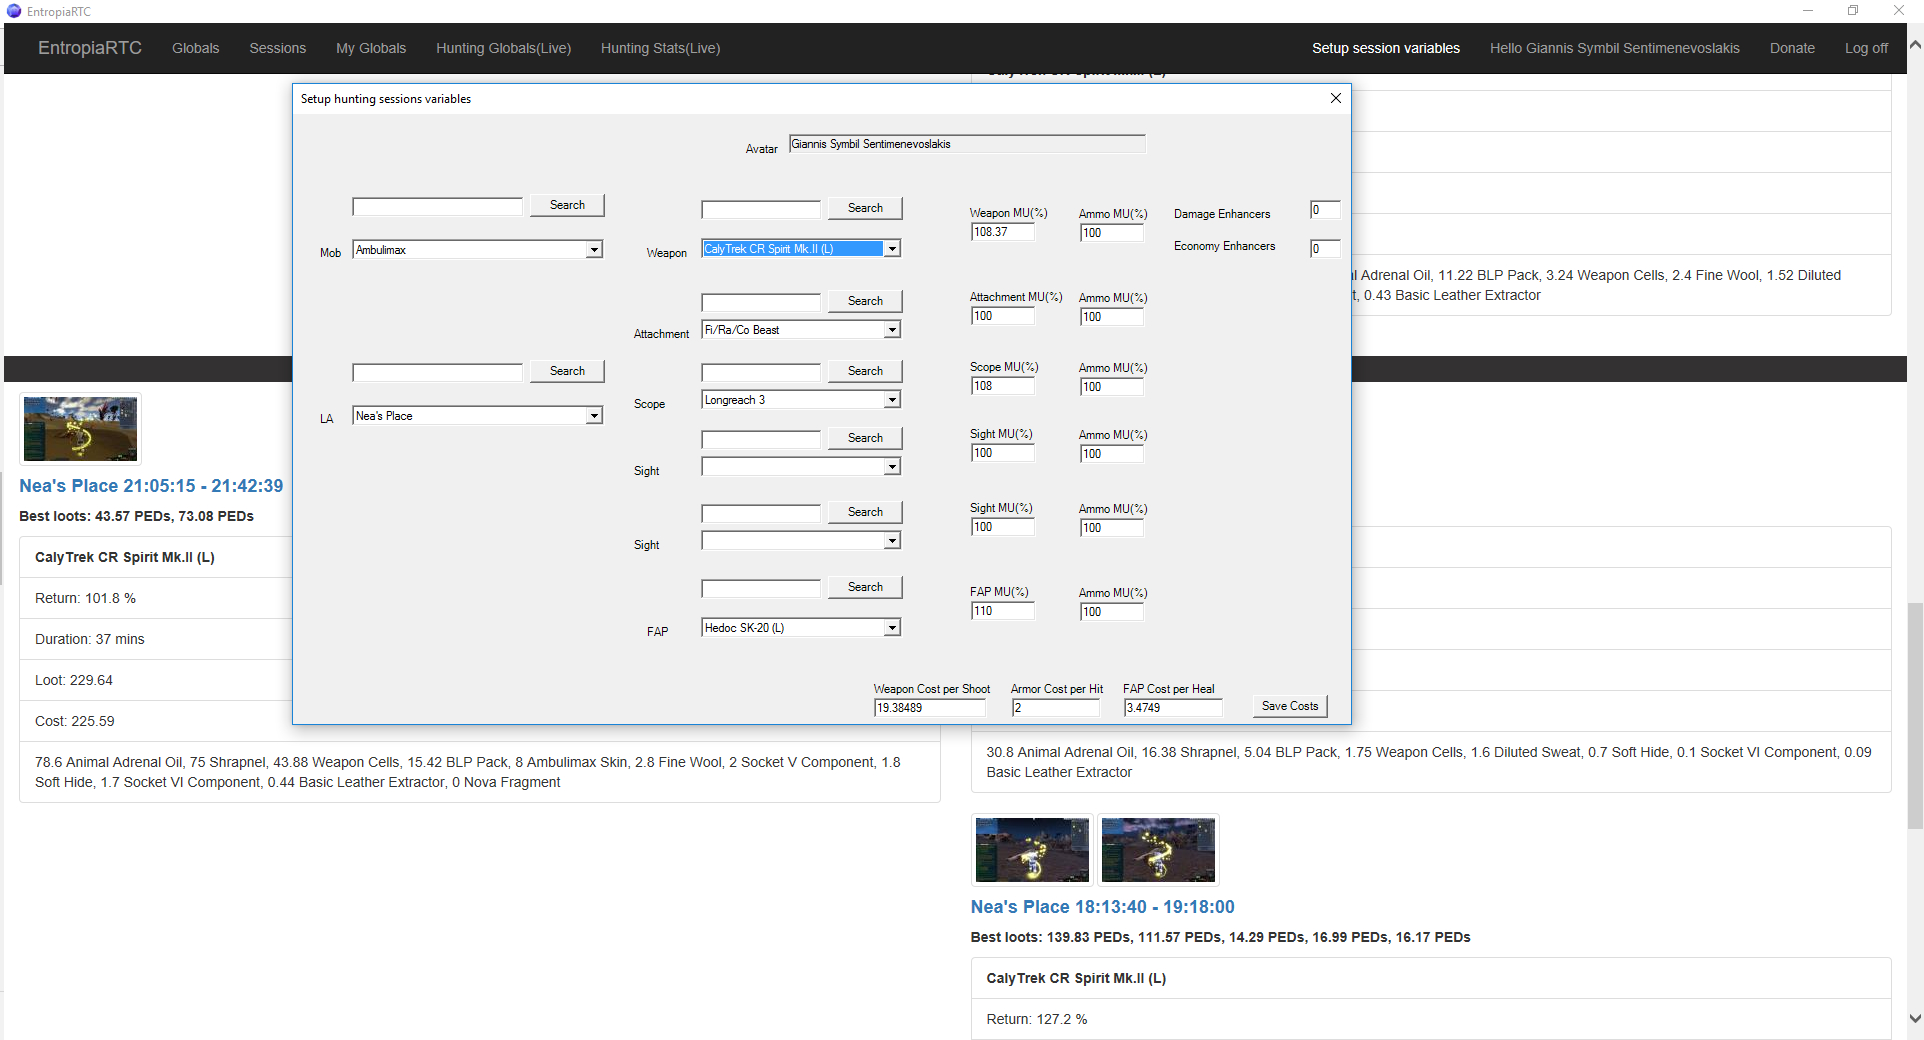The width and height of the screenshot is (1924, 1040).
Task: Click FAP Cost per Heal field
Action: coord(1173,708)
